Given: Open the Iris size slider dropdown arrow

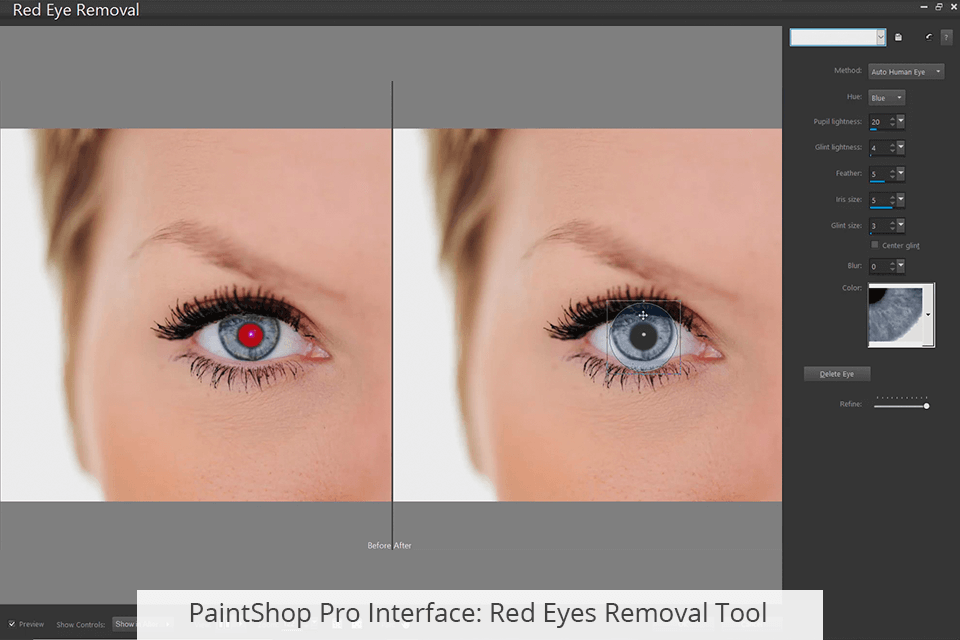Looking at the screenshot, I should [901, 200].
